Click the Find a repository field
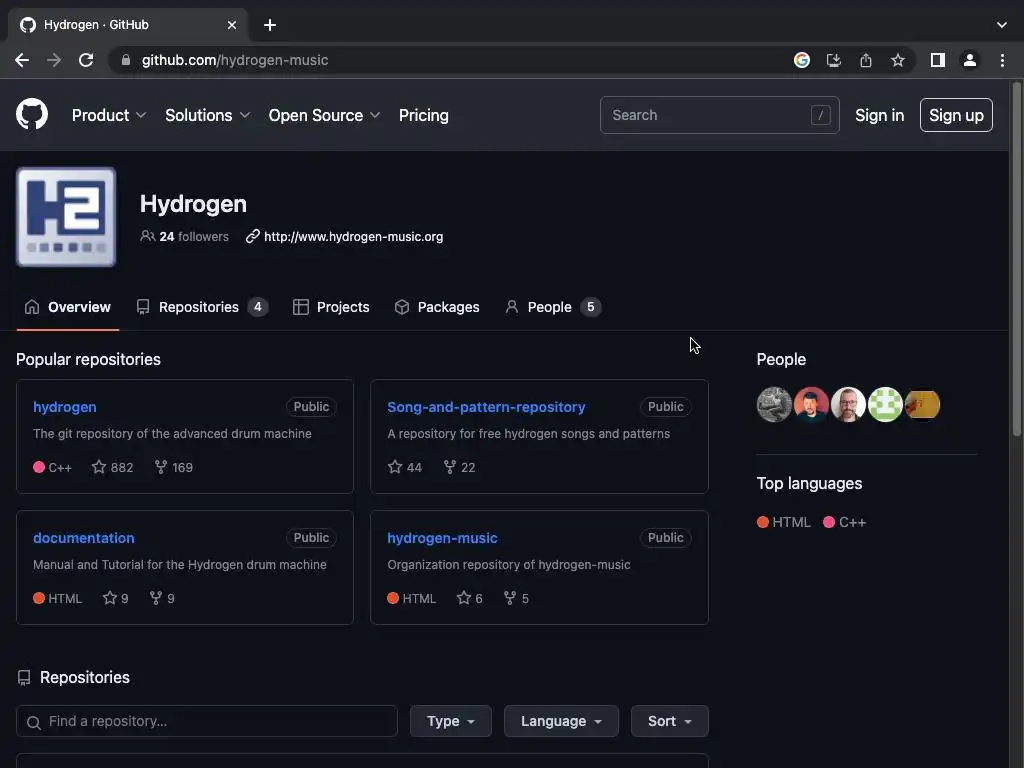 [207, 721]
